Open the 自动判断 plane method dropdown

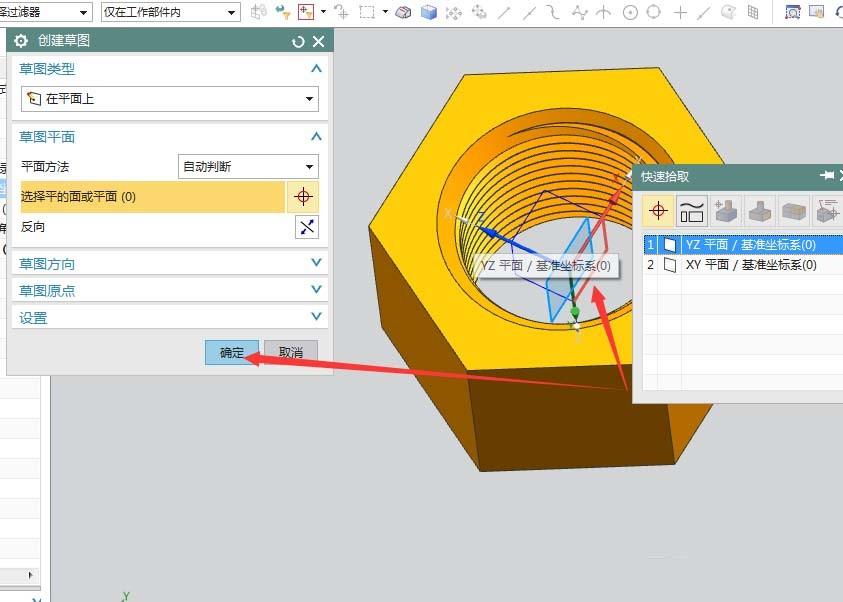[248, 167]
